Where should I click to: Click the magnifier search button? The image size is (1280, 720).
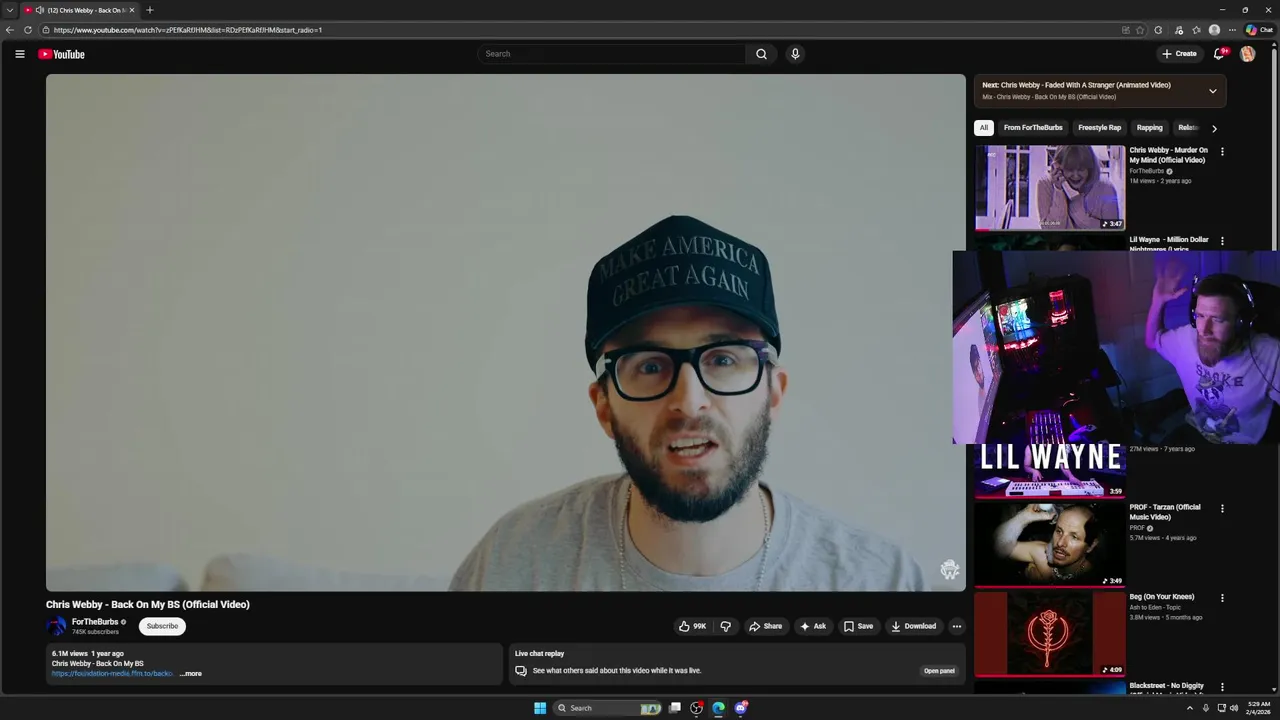[x=761, y=54]
